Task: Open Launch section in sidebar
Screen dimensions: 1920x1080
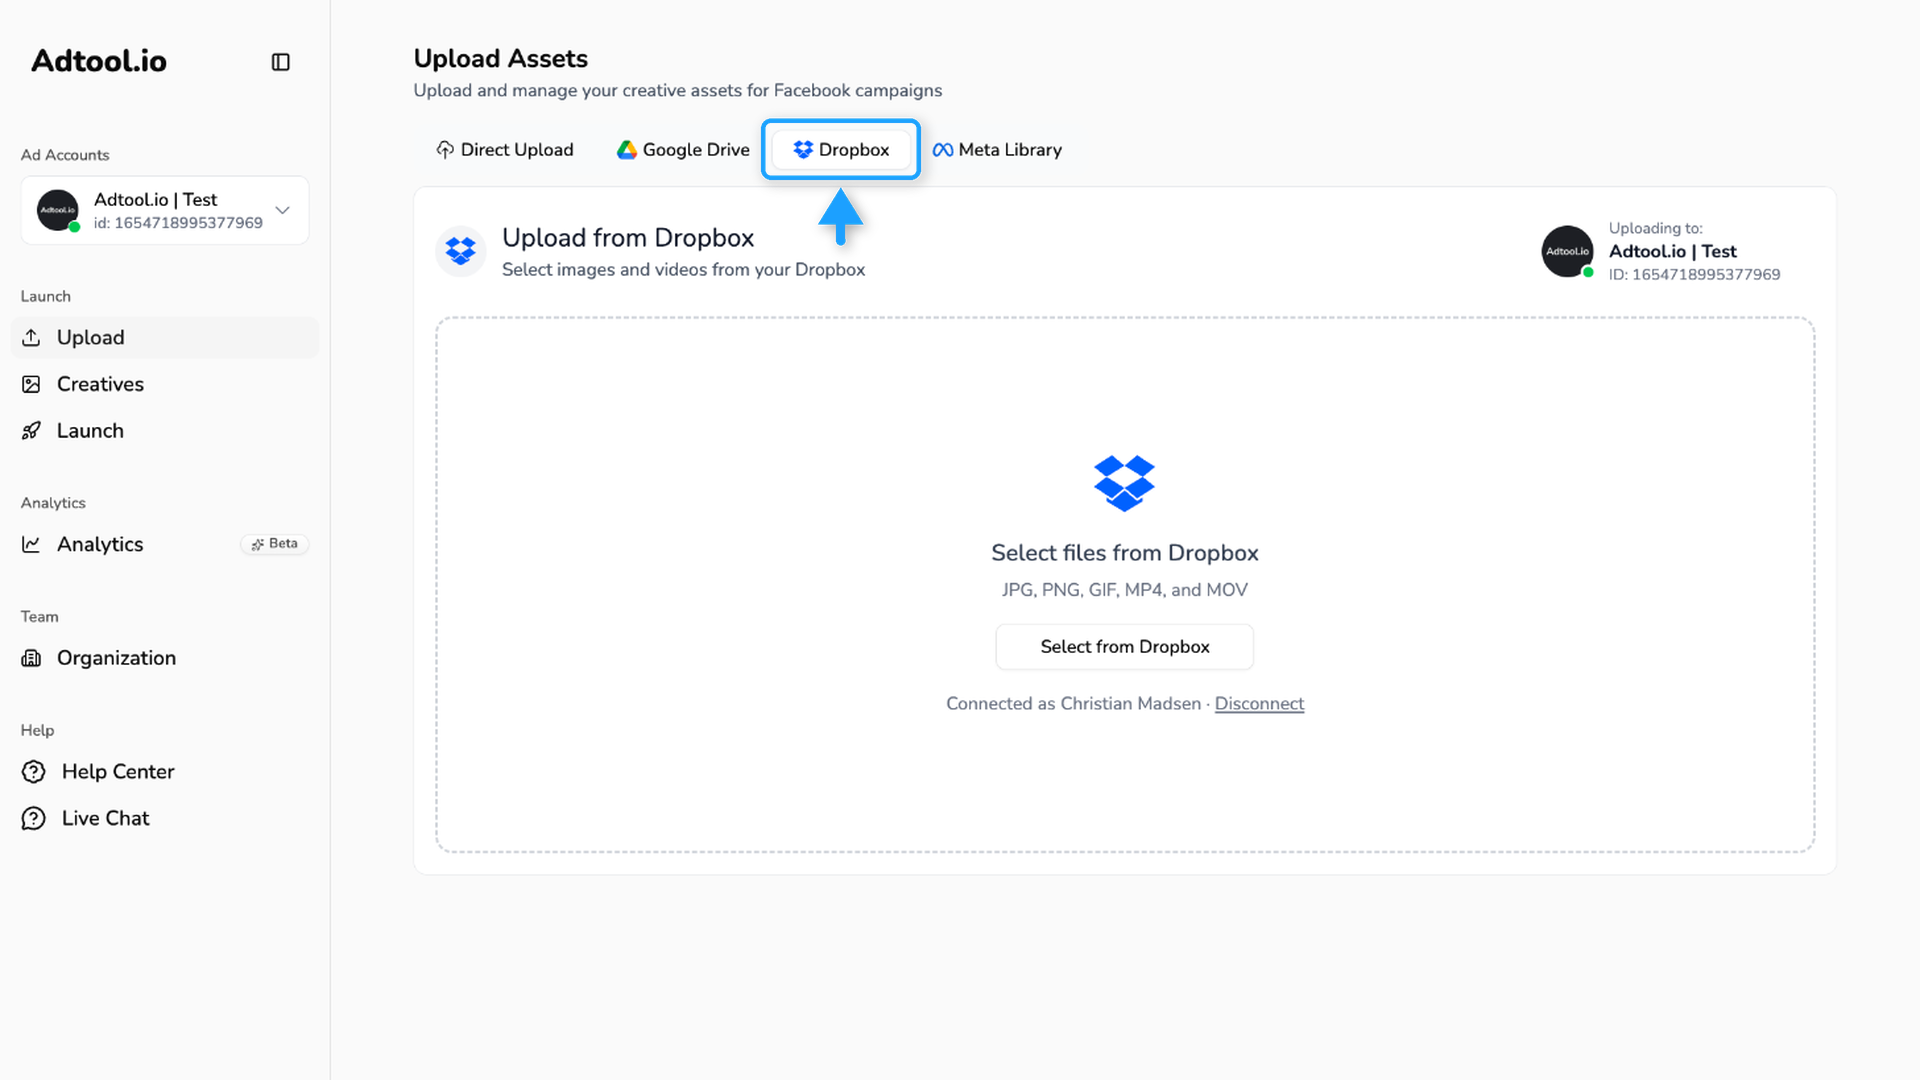Action: pos(165,431)
